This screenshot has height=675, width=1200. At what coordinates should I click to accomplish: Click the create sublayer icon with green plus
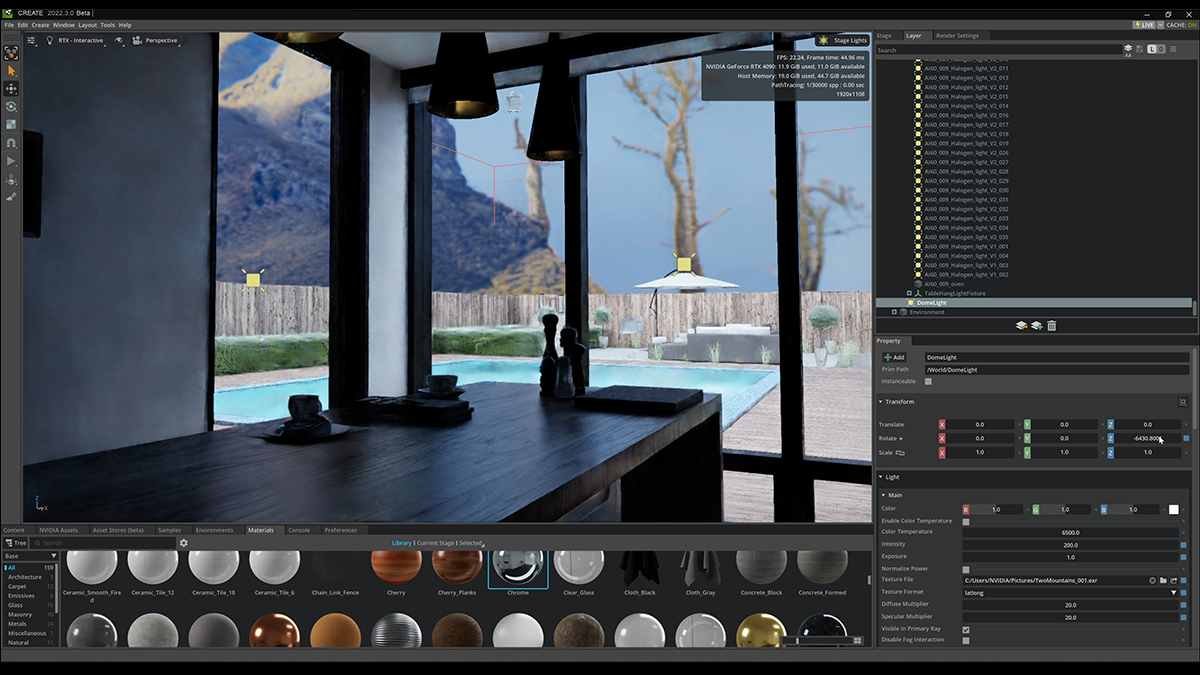pyautogui.click(x=1037, y=324)
